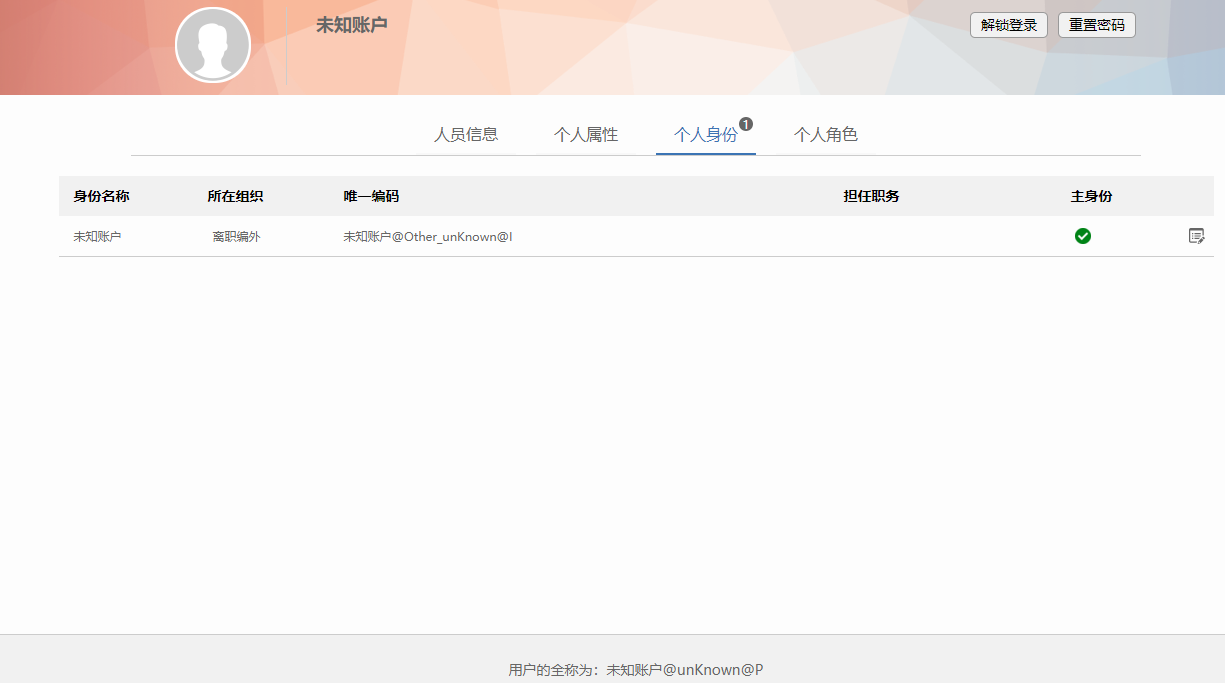The width and height of the screenshot is (1225, 683).
Task: Click the 解锁登录 button
Action: point(1008,25)
